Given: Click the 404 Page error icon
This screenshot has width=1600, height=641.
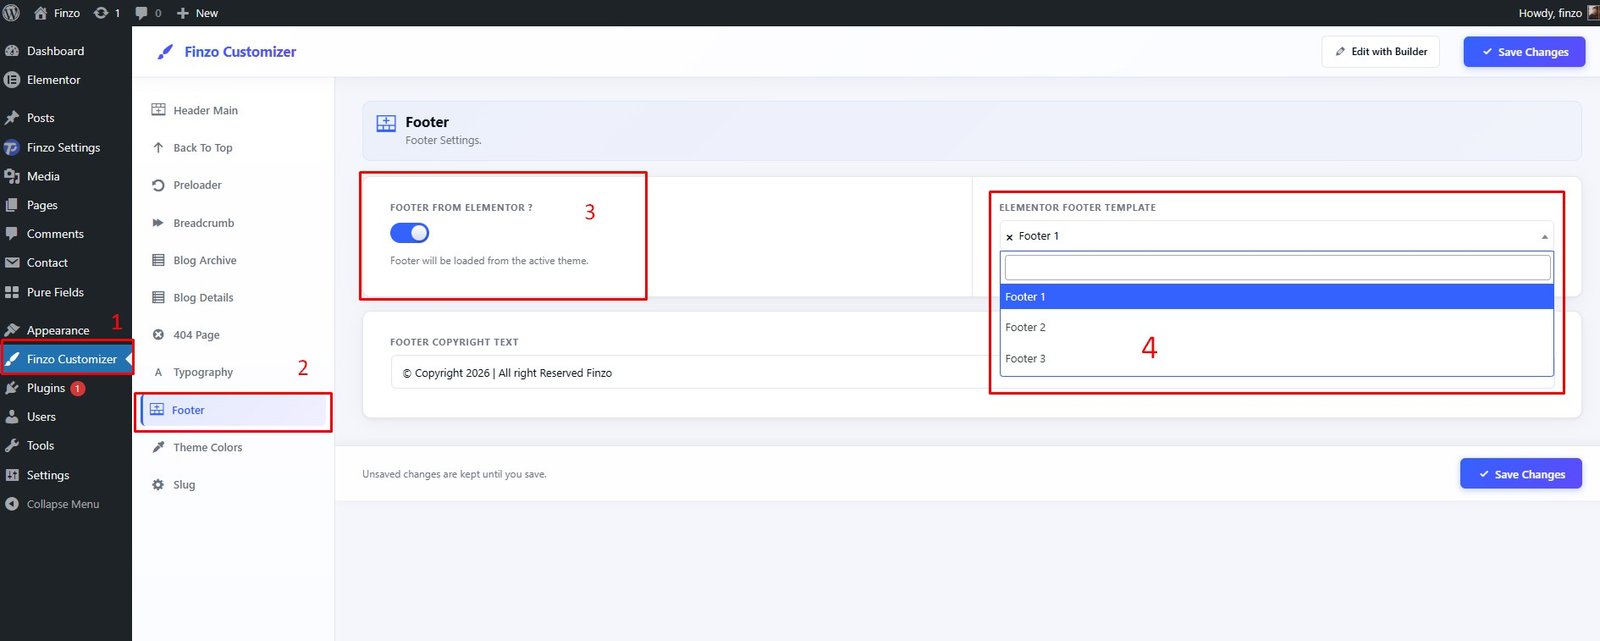Looking at the screenshot, I should (158, 335).
